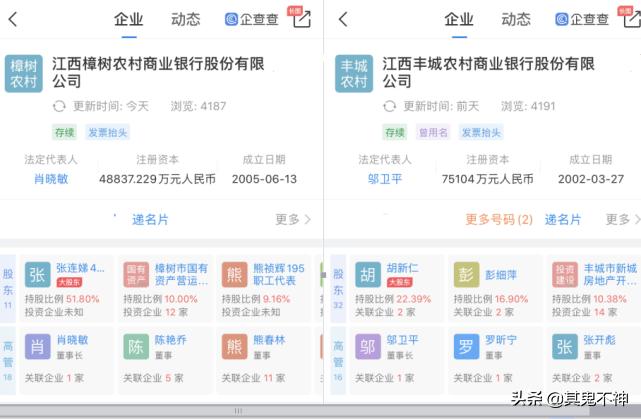Image resolution: width=641 pixels, height=419 pixels.
Task: Click the horizontal scrollbar handle
Action: (238, 411)
